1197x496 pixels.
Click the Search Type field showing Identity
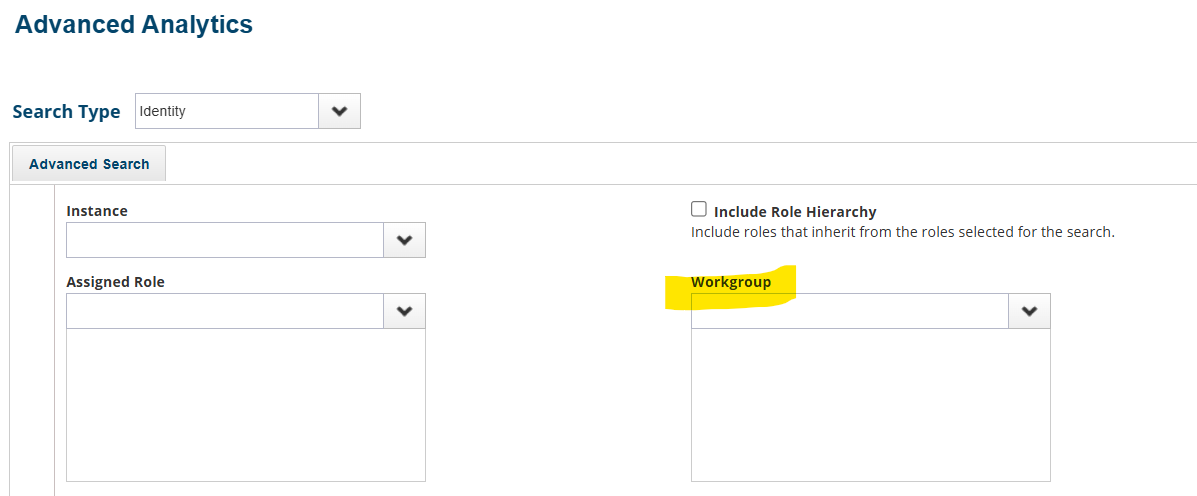point(227,112)
